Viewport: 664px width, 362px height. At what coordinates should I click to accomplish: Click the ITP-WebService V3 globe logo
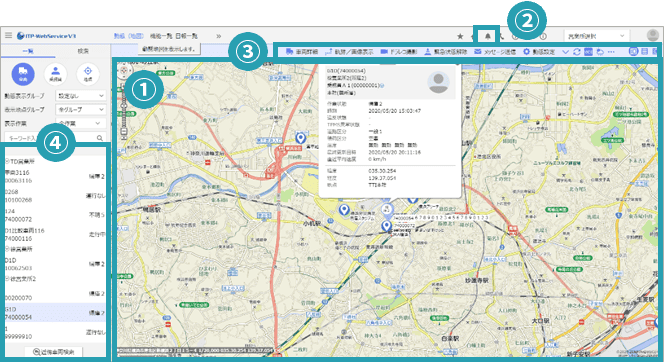[x=20, y=36]
